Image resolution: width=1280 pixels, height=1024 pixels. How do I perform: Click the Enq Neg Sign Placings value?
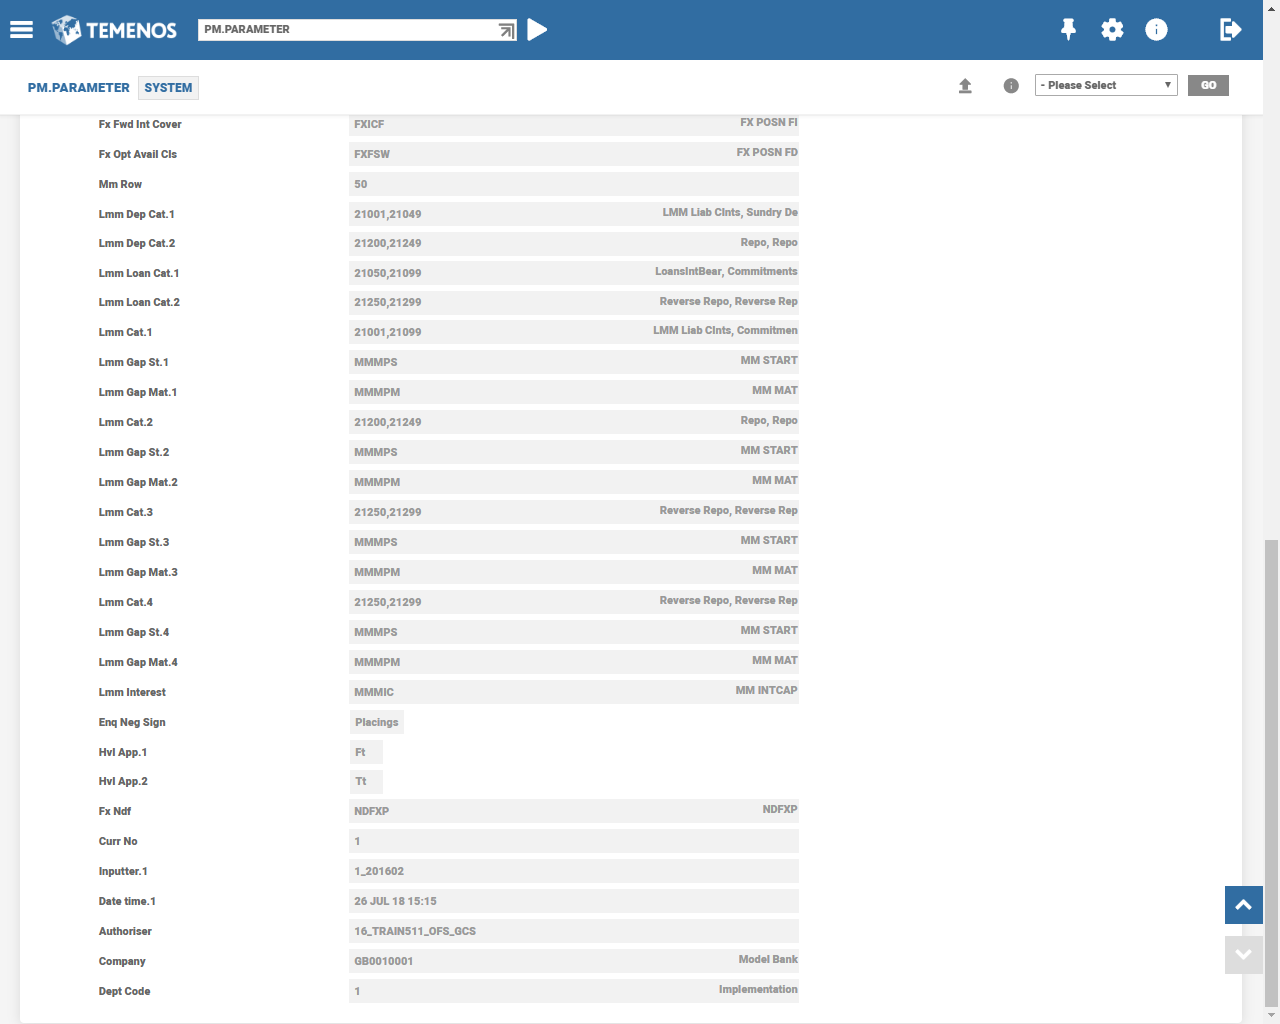tap(376, 722)
